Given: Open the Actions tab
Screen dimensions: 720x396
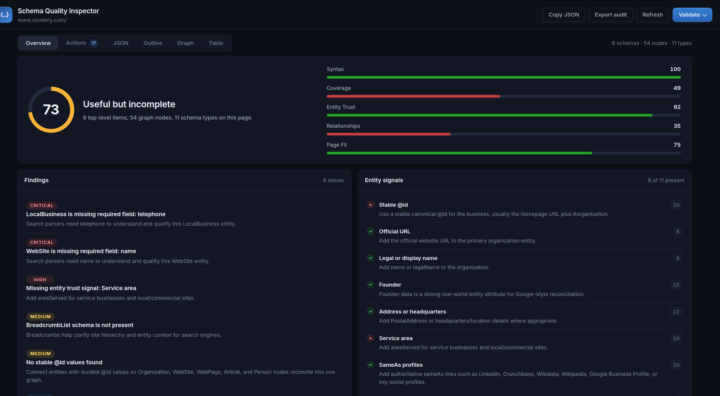Looking at the screenshot, I should point(81,43).
